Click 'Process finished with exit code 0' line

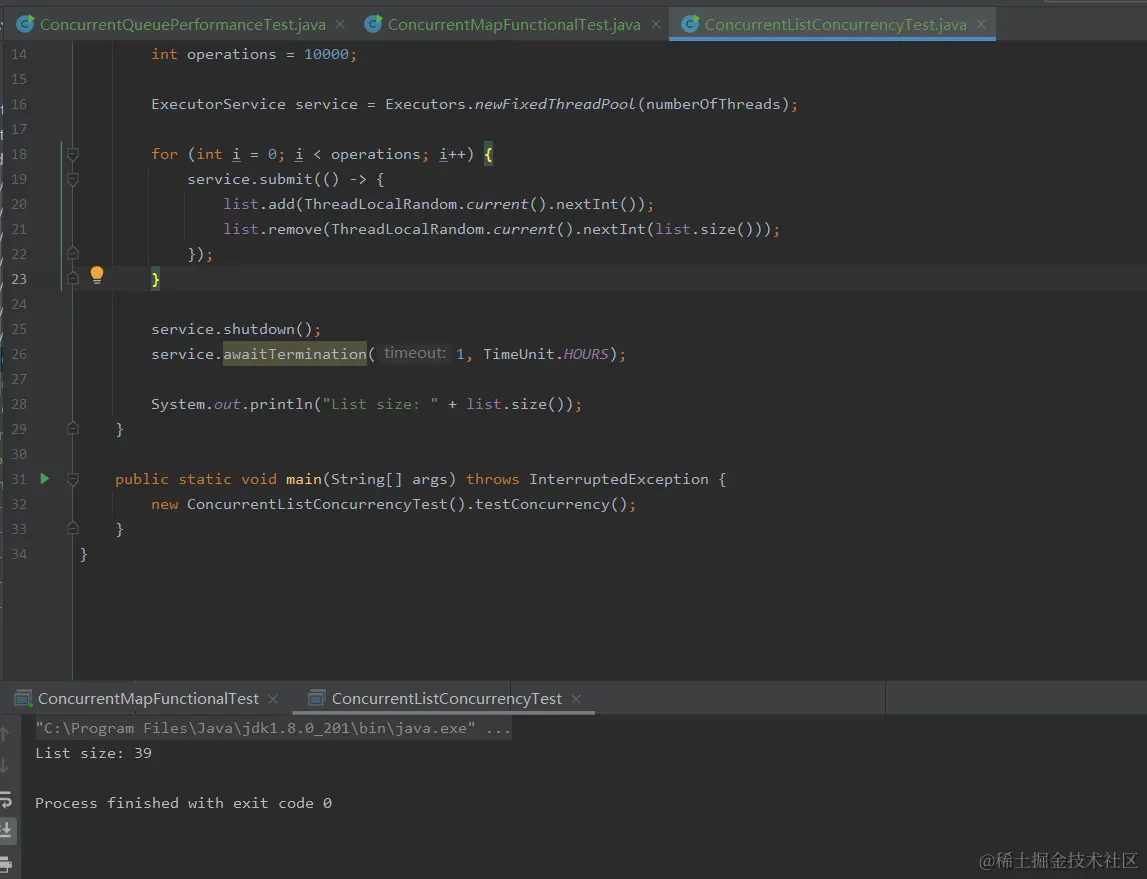tap(184, 803)
